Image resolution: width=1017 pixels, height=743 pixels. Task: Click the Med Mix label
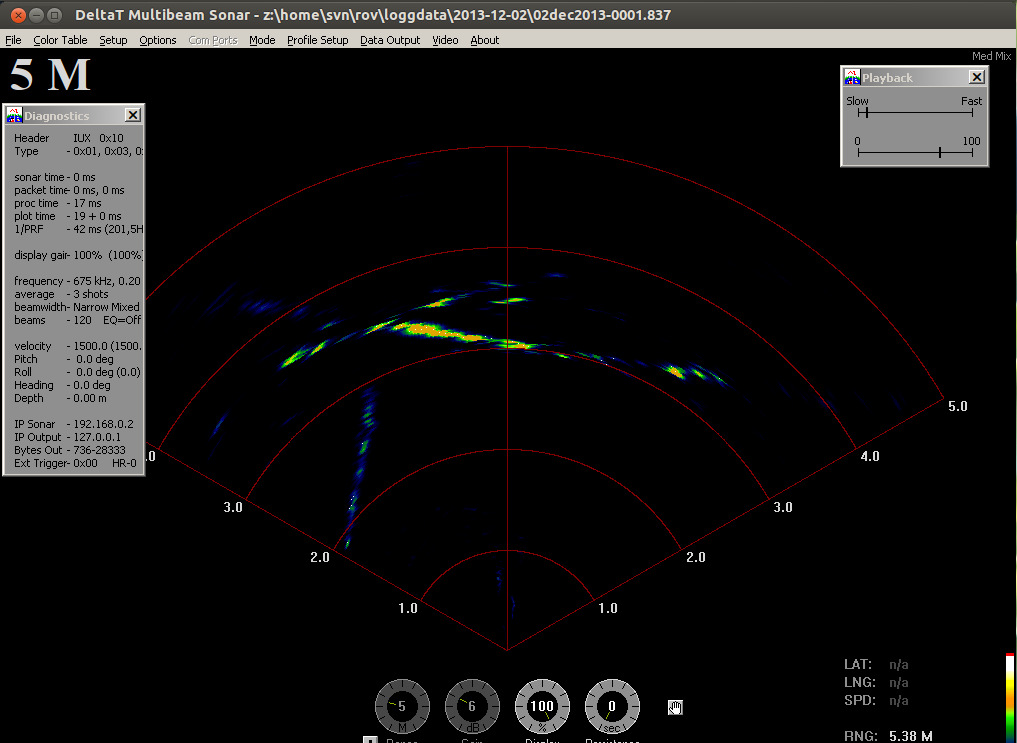coord(991,56)
